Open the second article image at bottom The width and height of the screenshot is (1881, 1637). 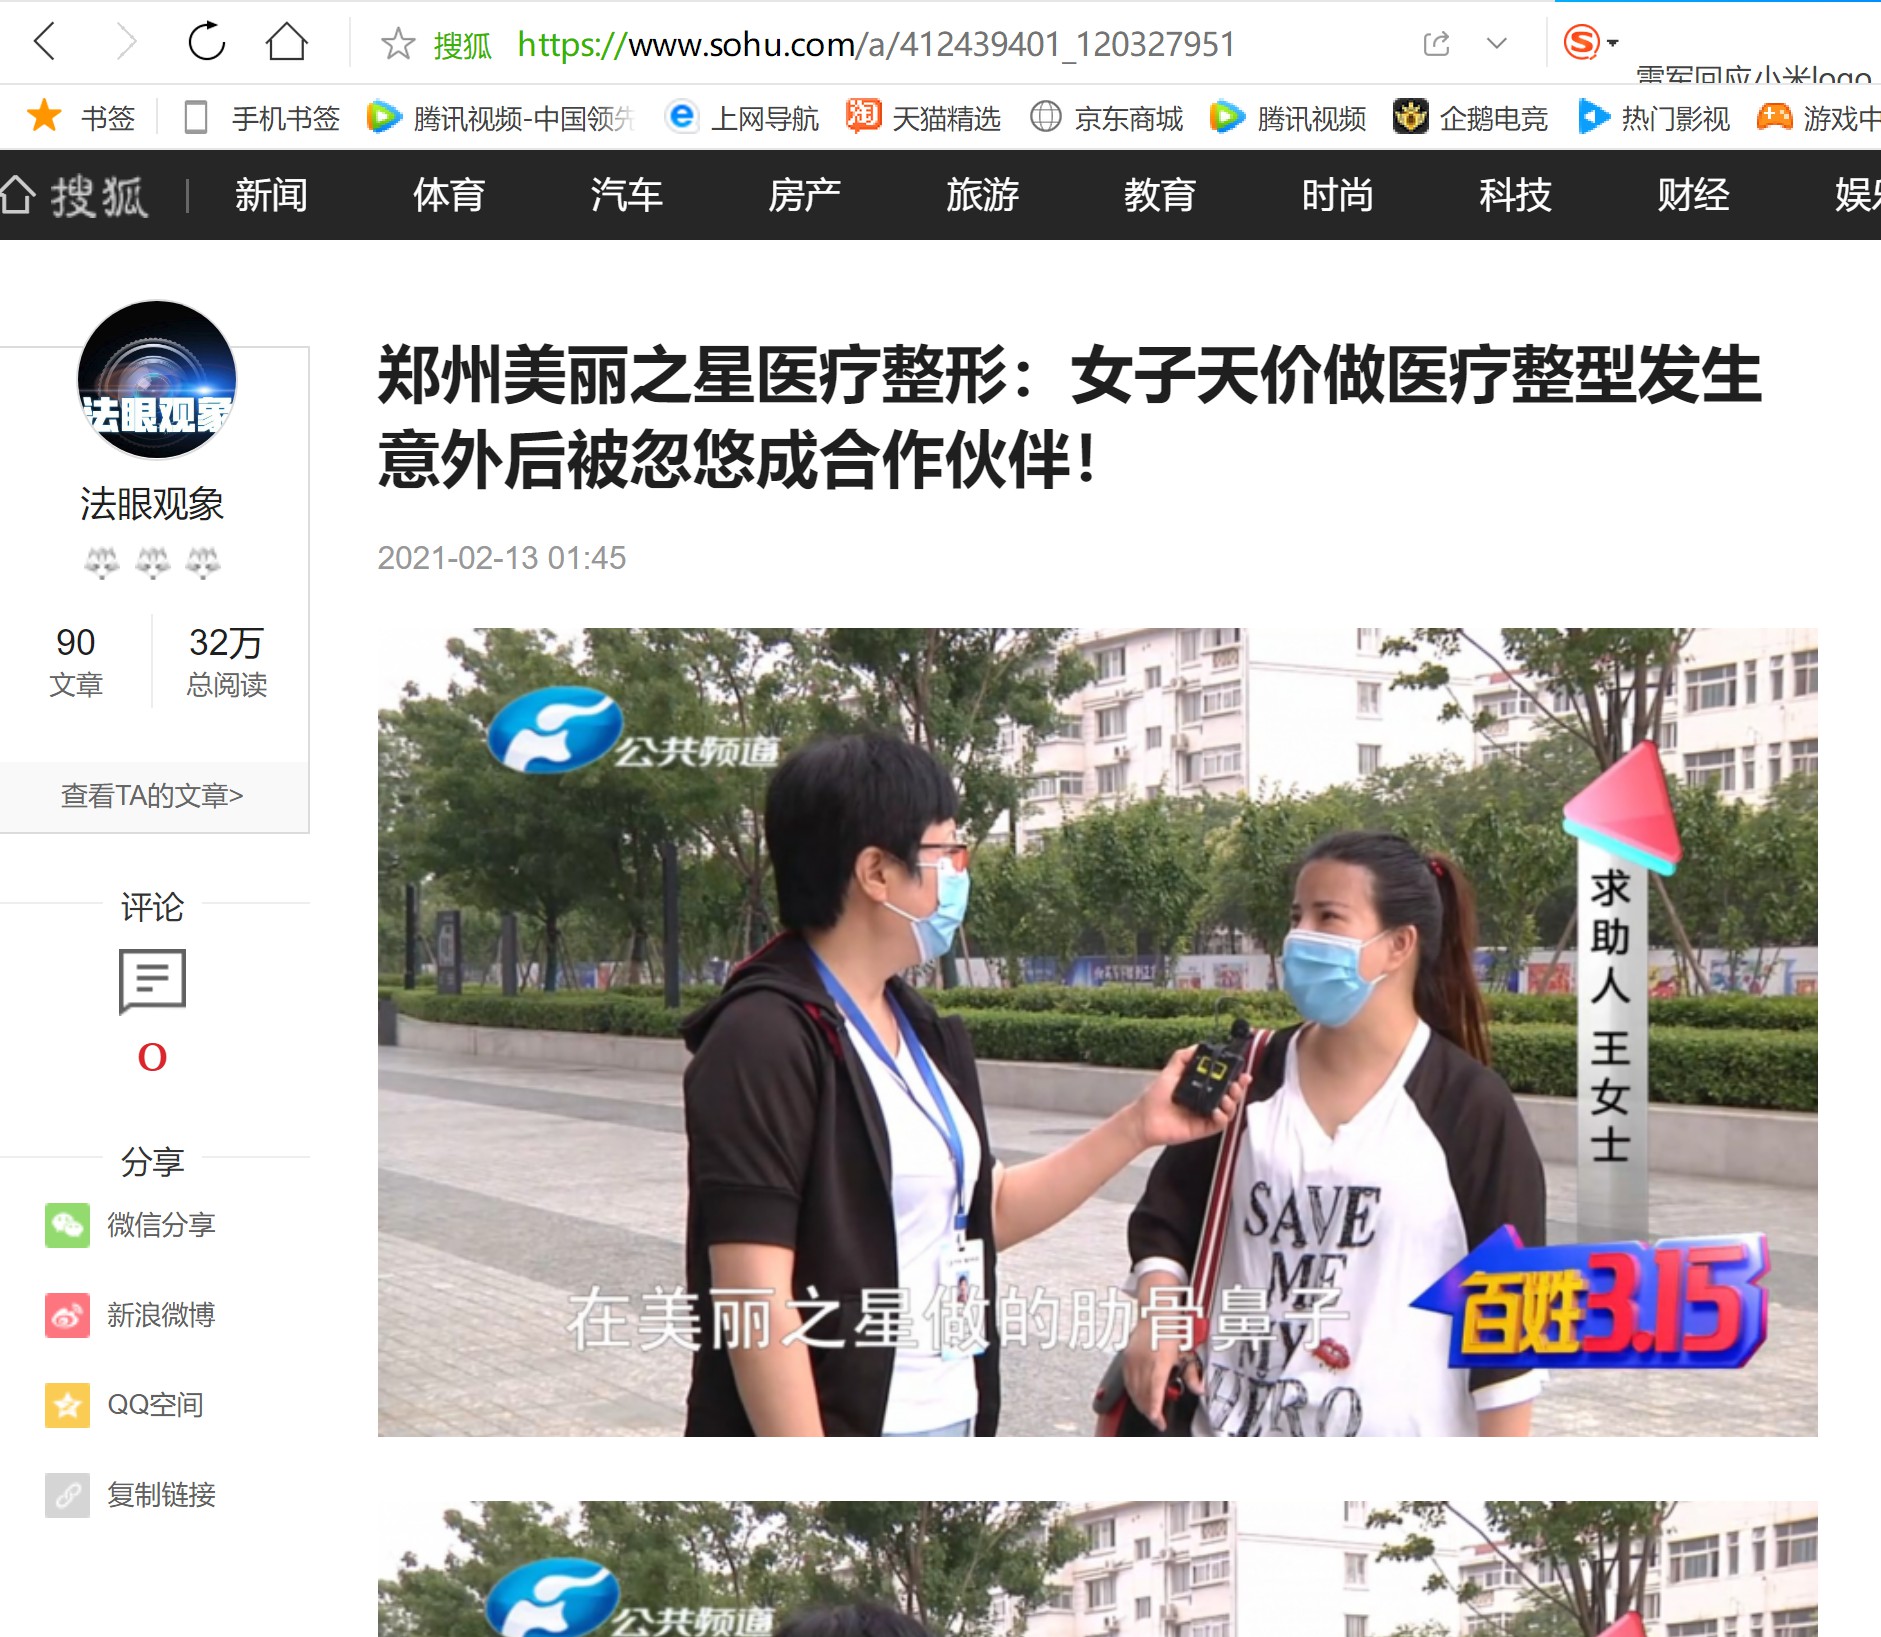click(x=1097, y=1568)
